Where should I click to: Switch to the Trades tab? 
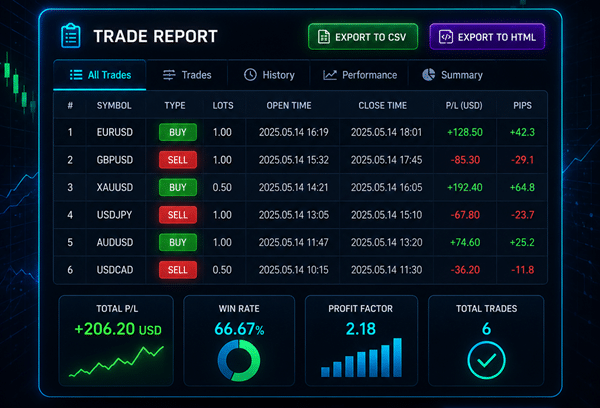click(187, 75)
